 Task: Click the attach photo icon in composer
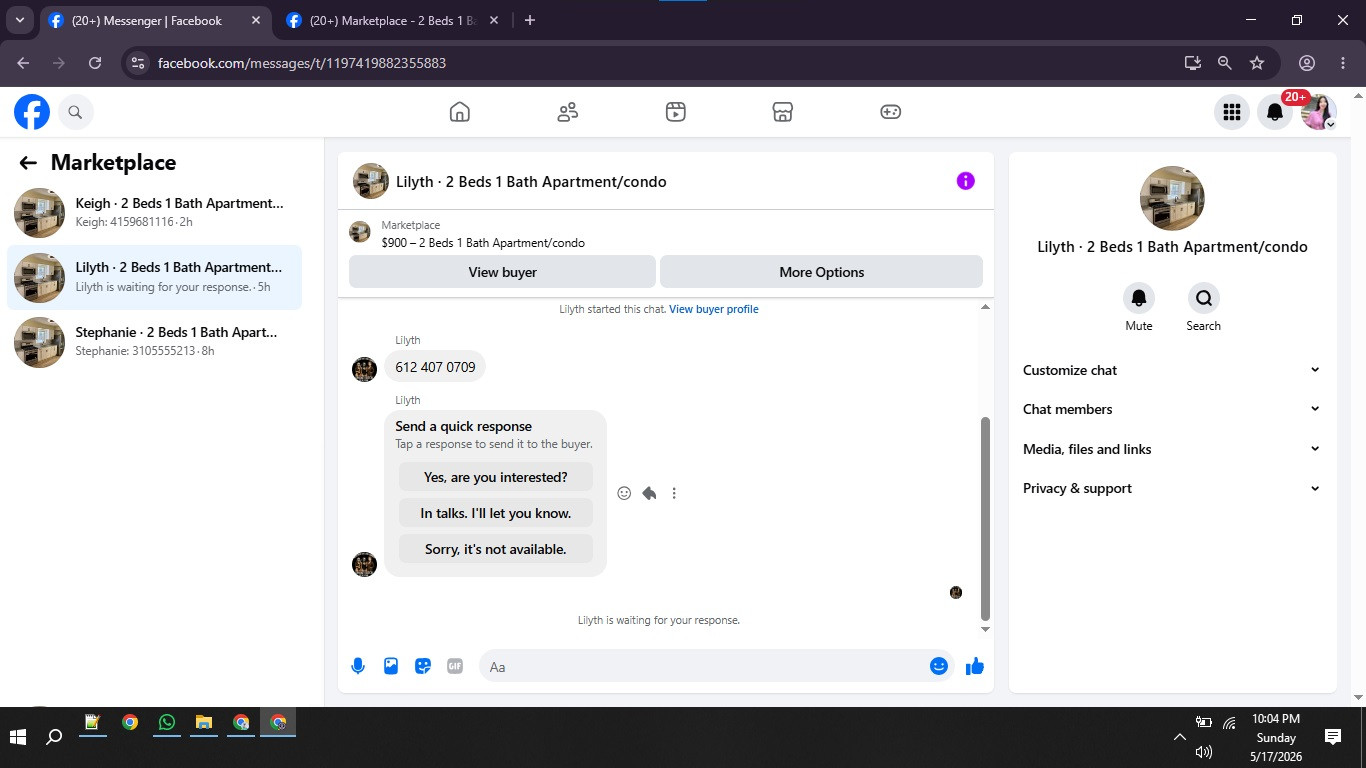pos(391,666)
